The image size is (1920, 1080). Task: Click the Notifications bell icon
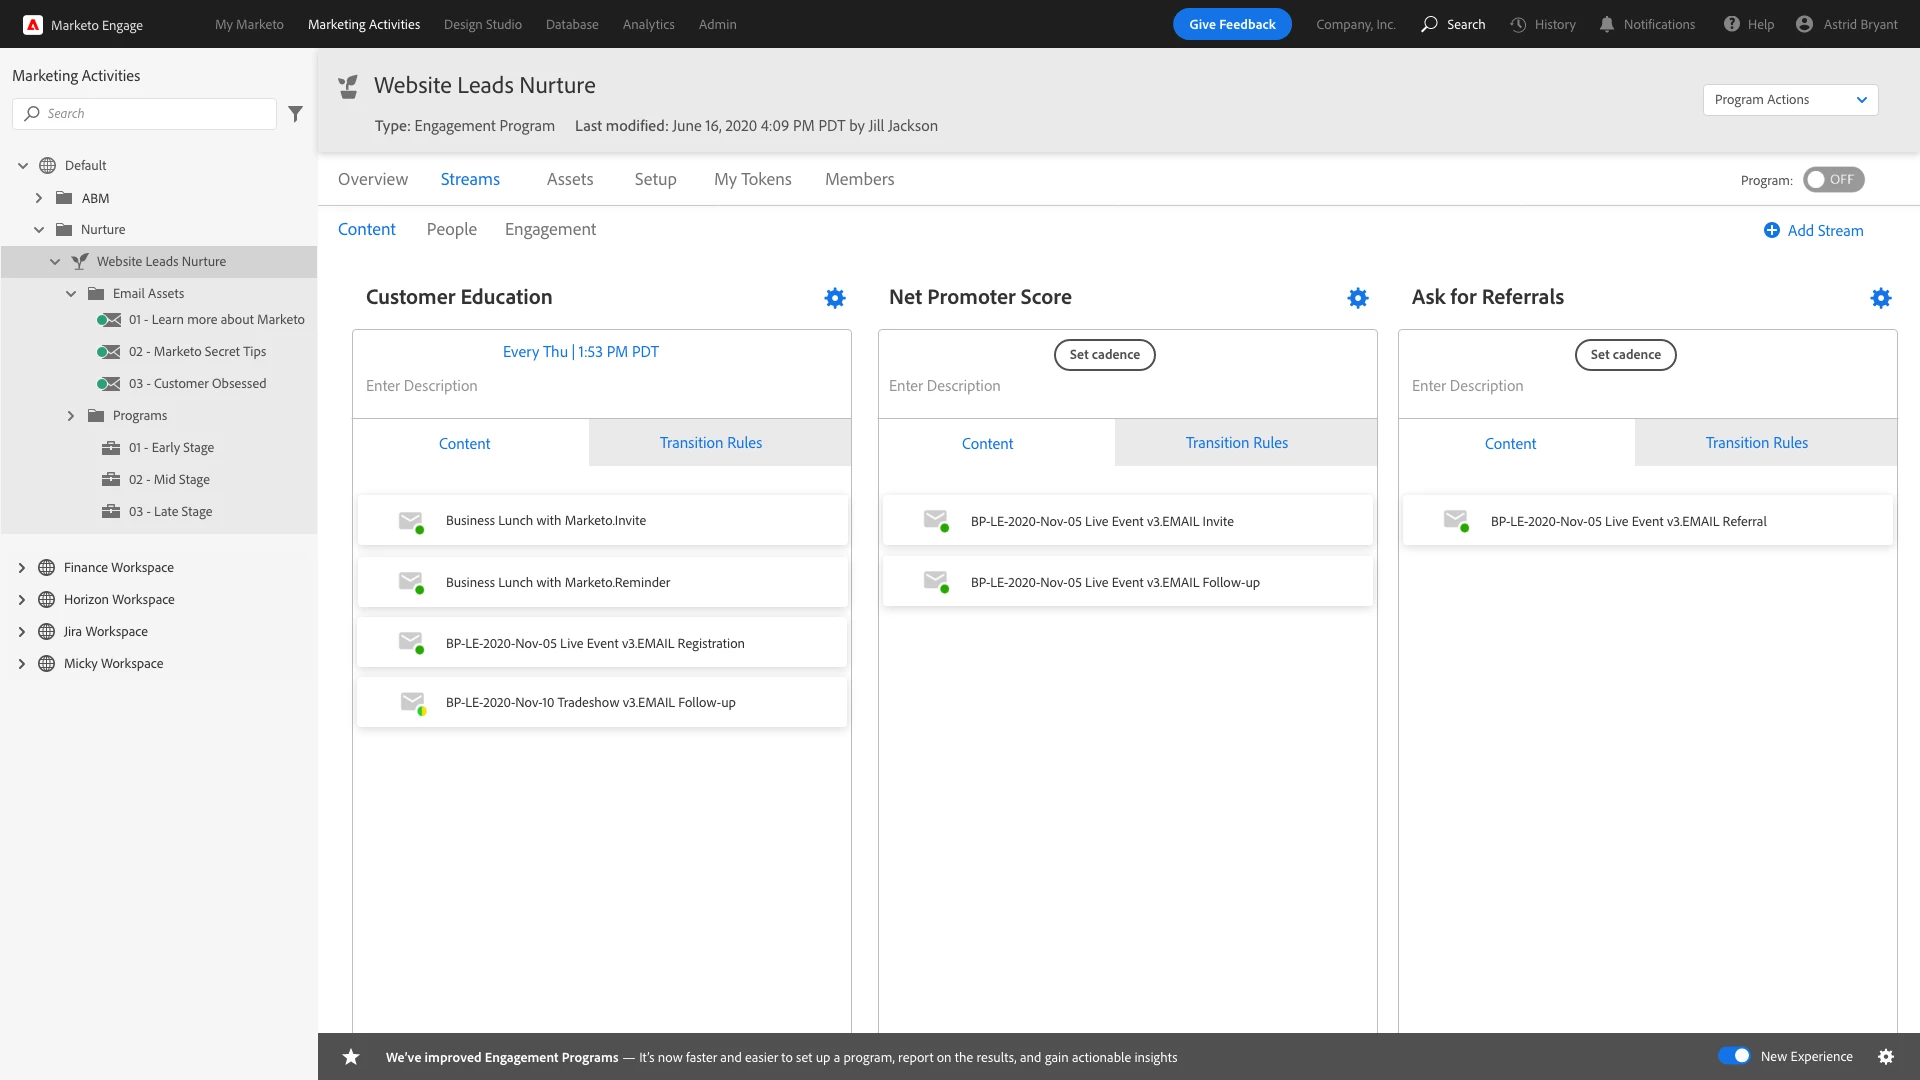pos(1606,24)
